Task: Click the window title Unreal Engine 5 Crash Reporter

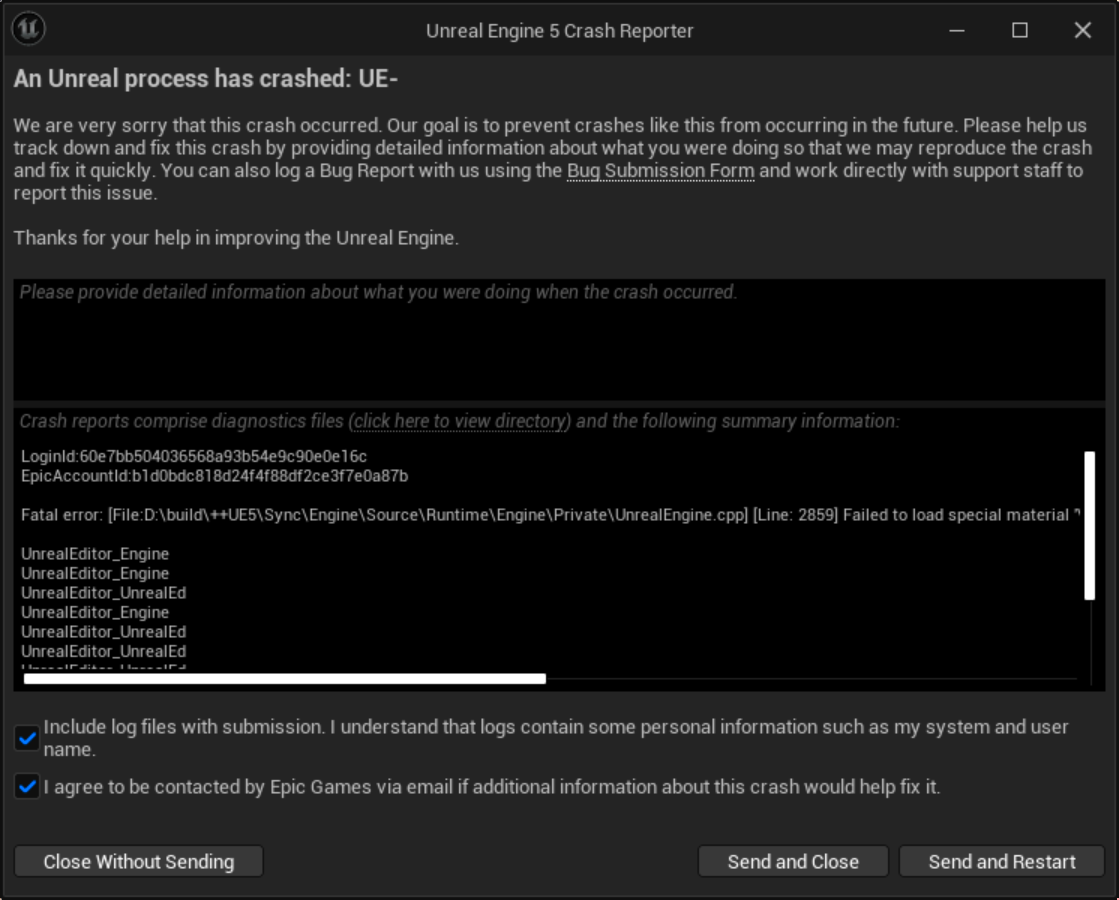Action: tap(560, 31)
